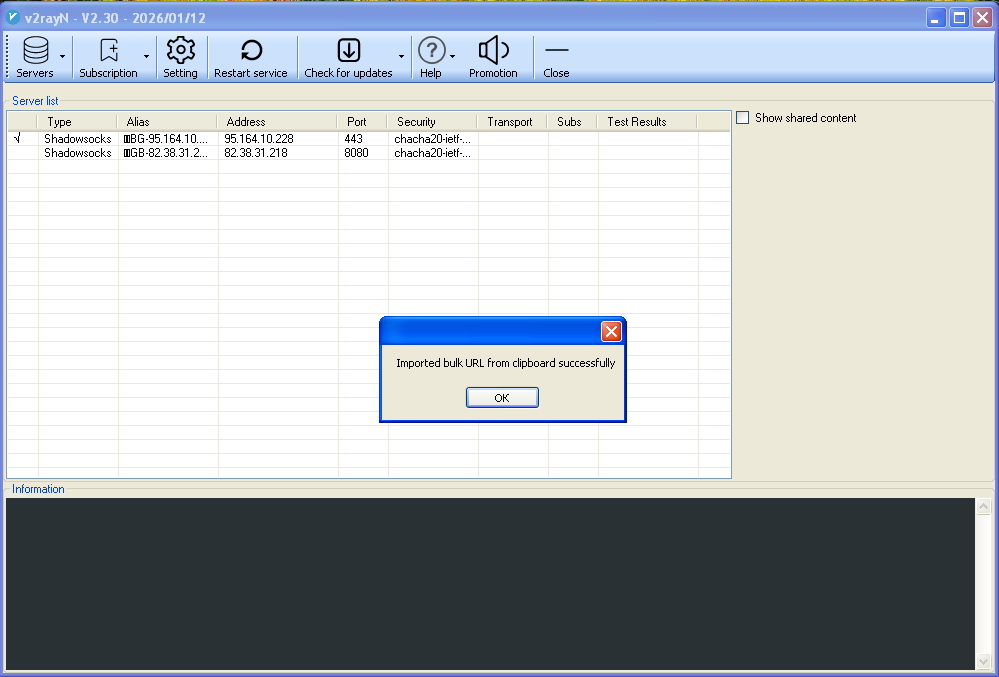Viewport: 999px width, 677px height.
Task: Click the Information panel scroll up arrow
Action: [x=983, y=506]
